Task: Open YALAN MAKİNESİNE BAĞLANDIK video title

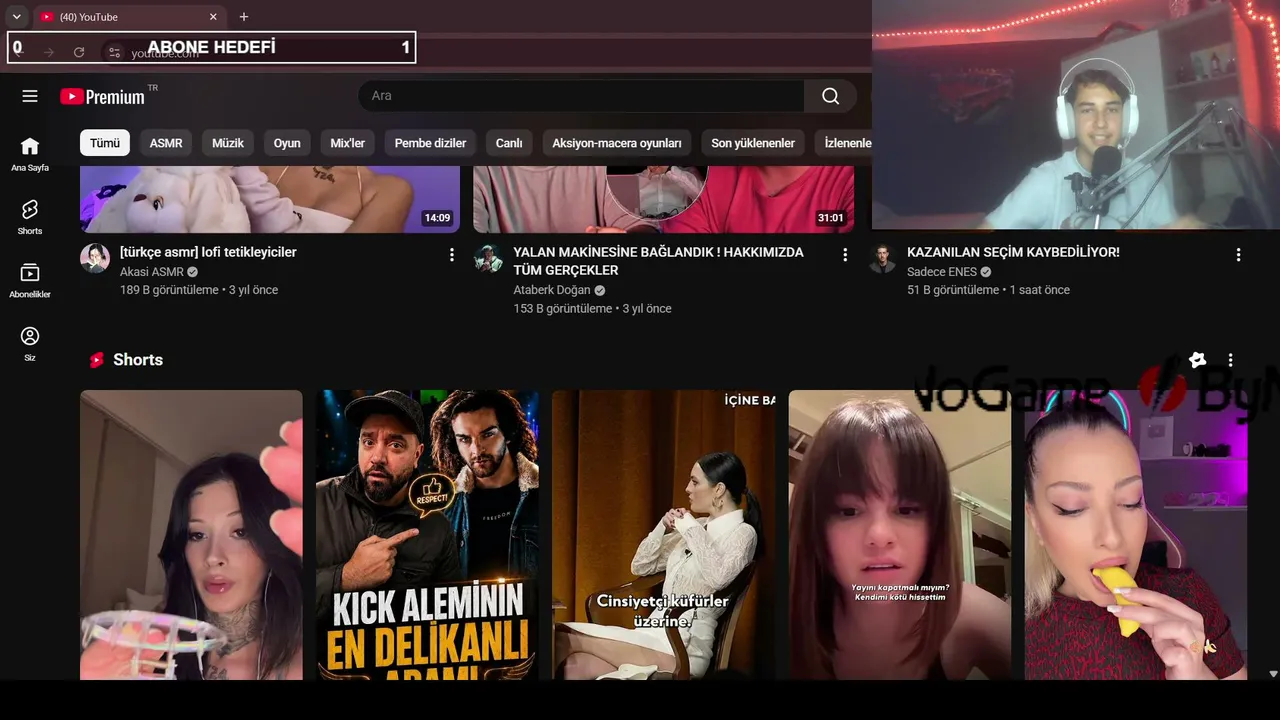Action: pos(659,261)
